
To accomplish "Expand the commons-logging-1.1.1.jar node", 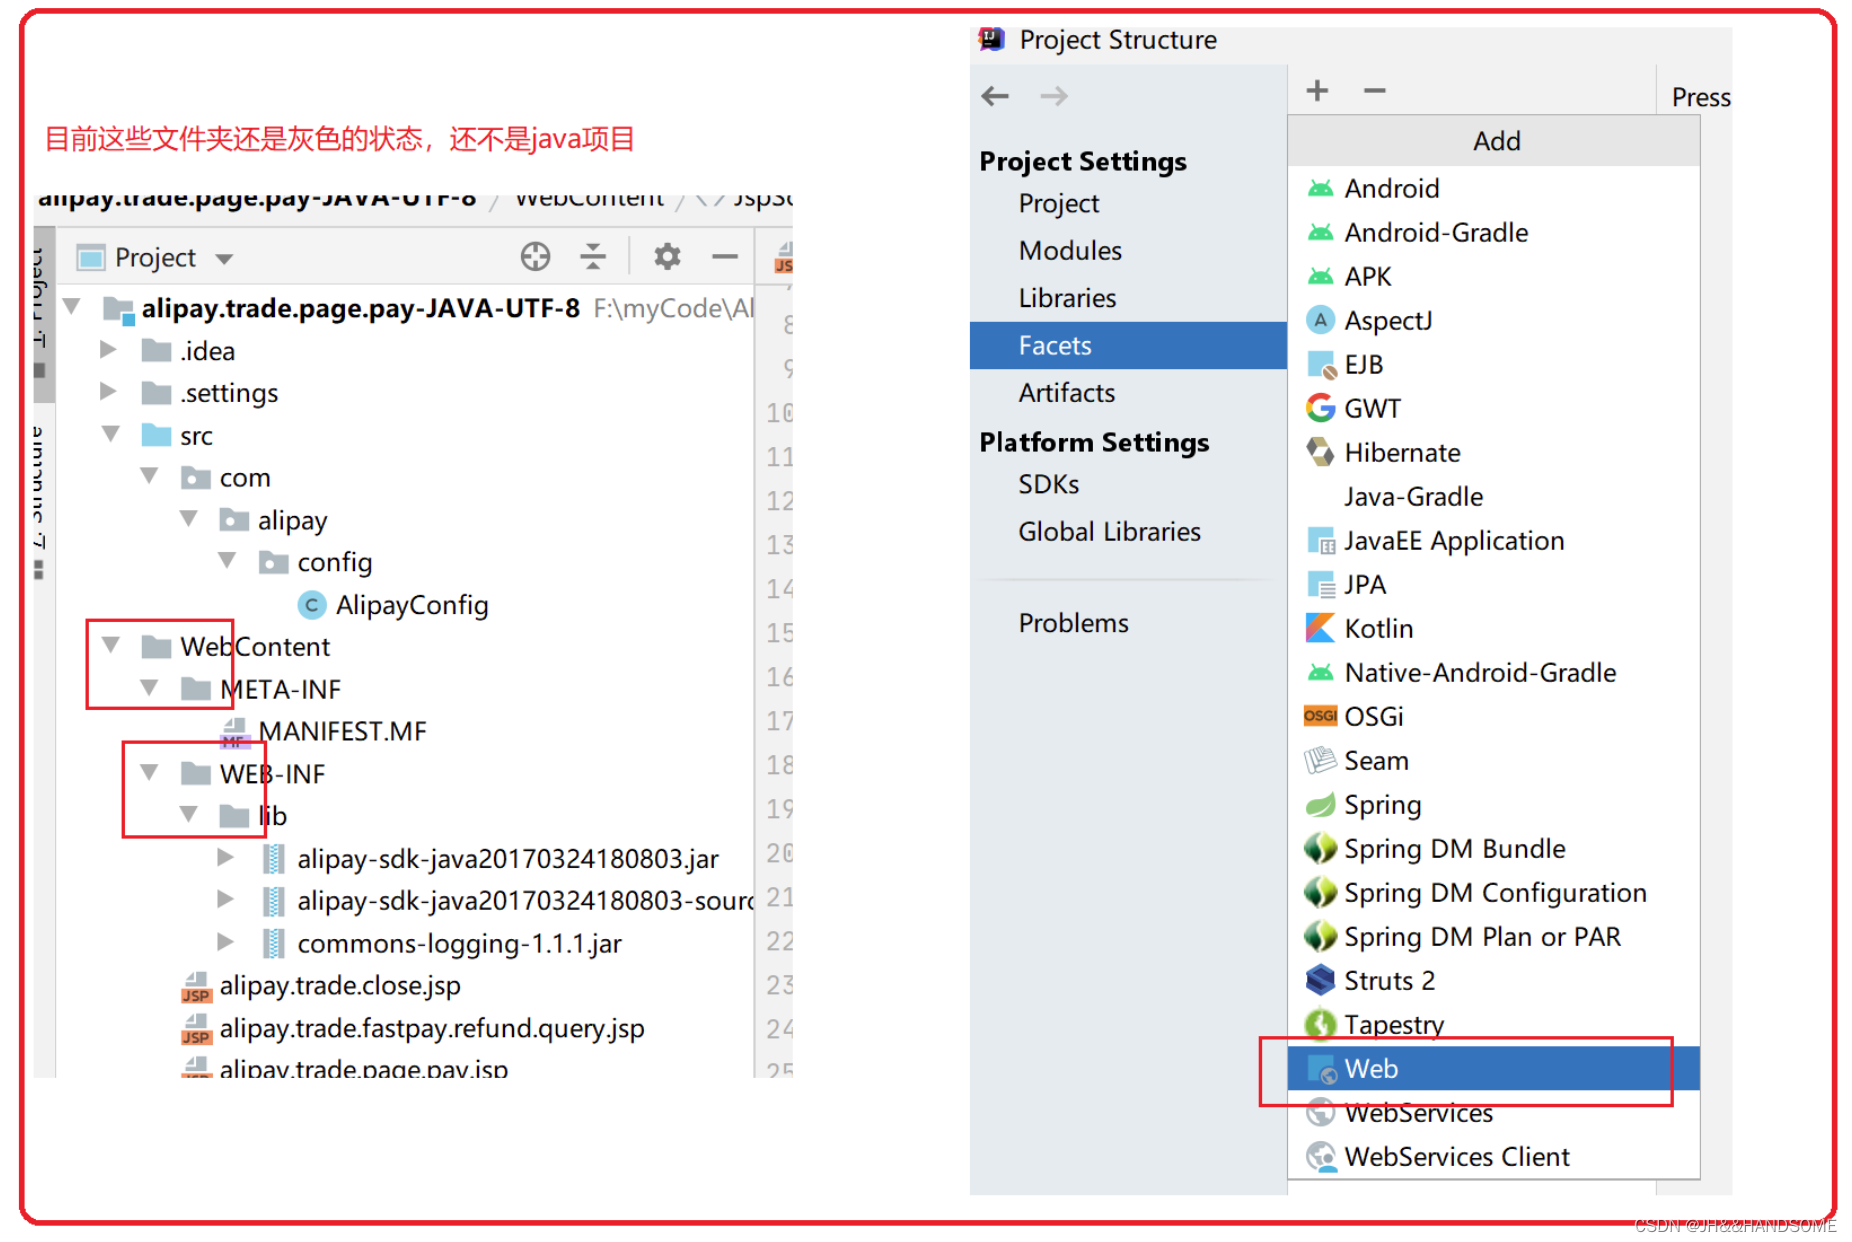I will [226, 942].
